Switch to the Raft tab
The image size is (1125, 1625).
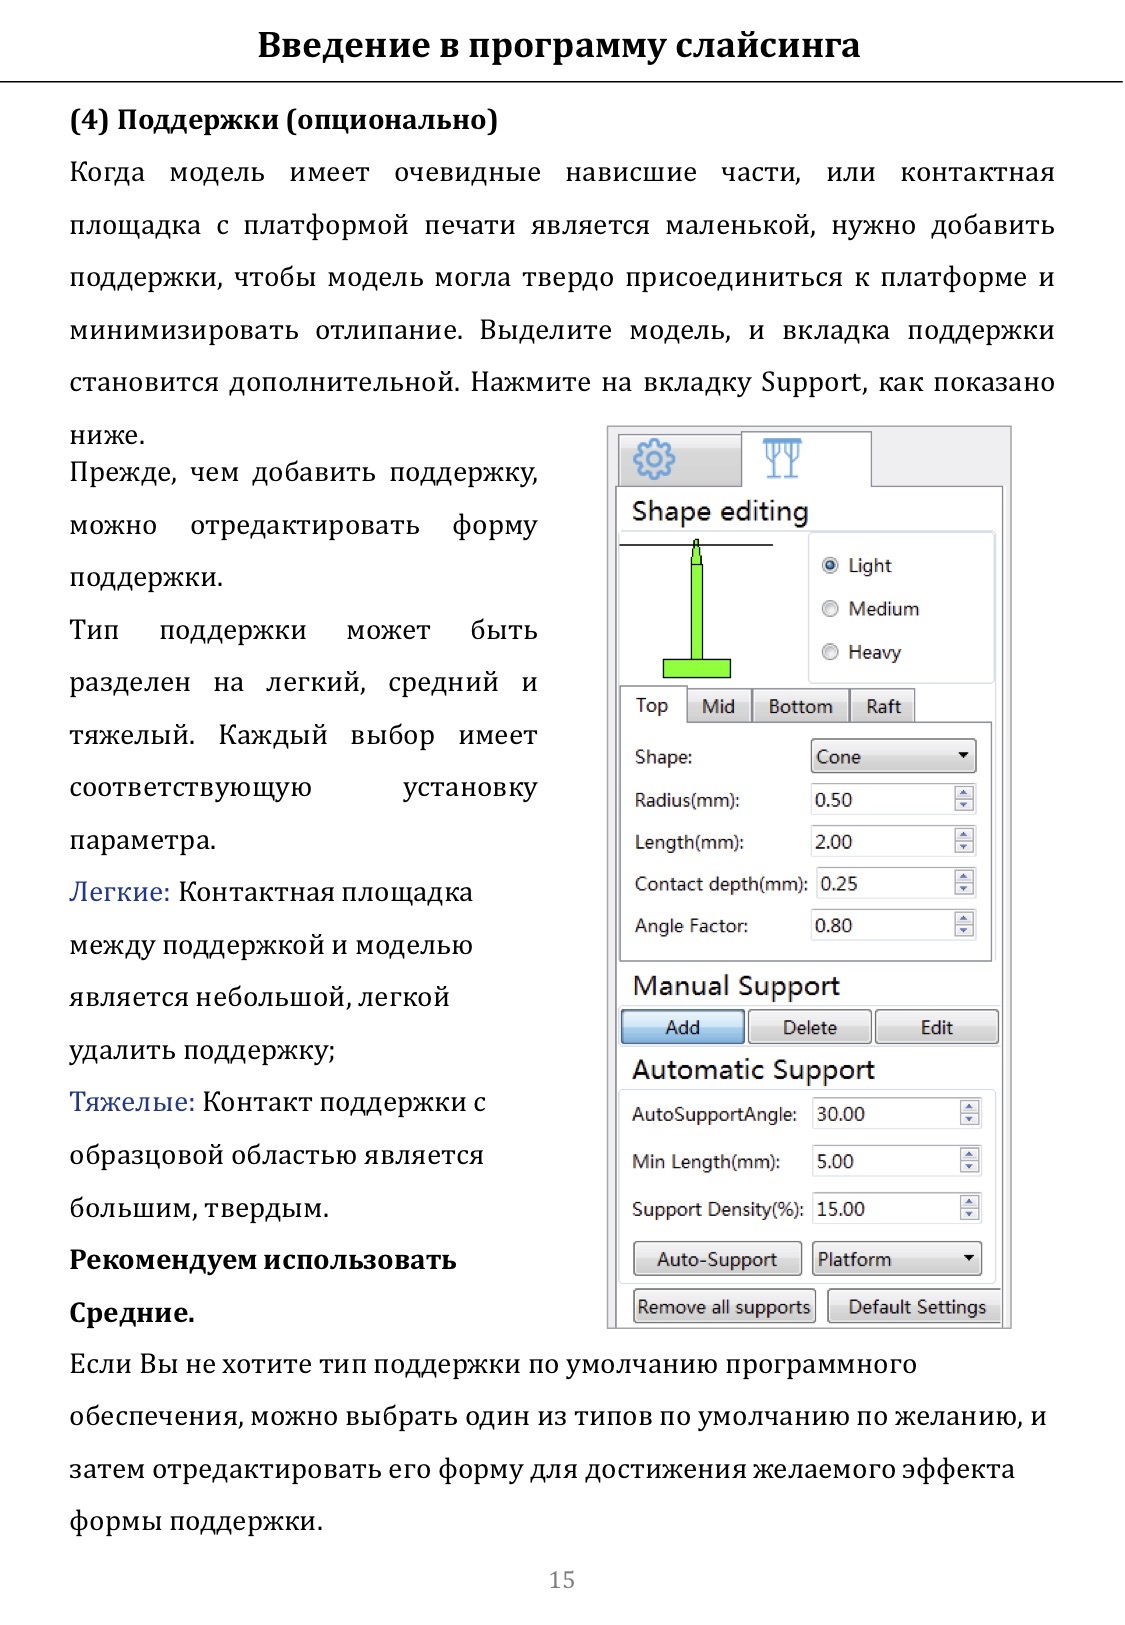(x=882, y=706)
